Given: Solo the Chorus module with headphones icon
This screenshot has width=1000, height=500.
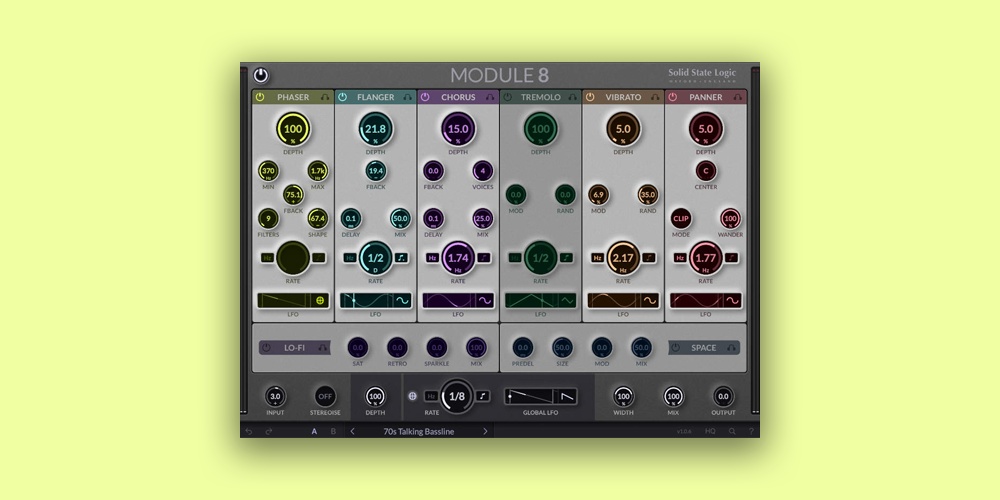Looking at the screenshot, I should pyautogui.click(x=490, y=98).
